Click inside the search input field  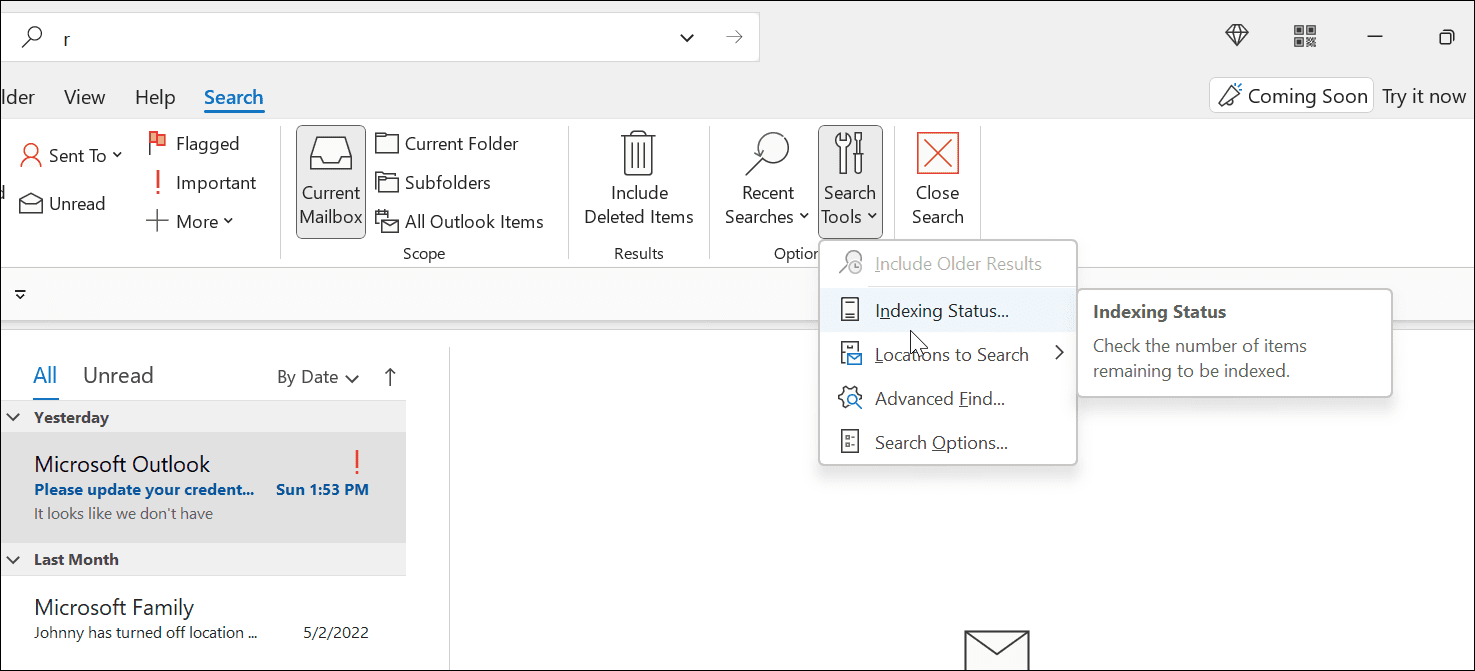point(300,38)
